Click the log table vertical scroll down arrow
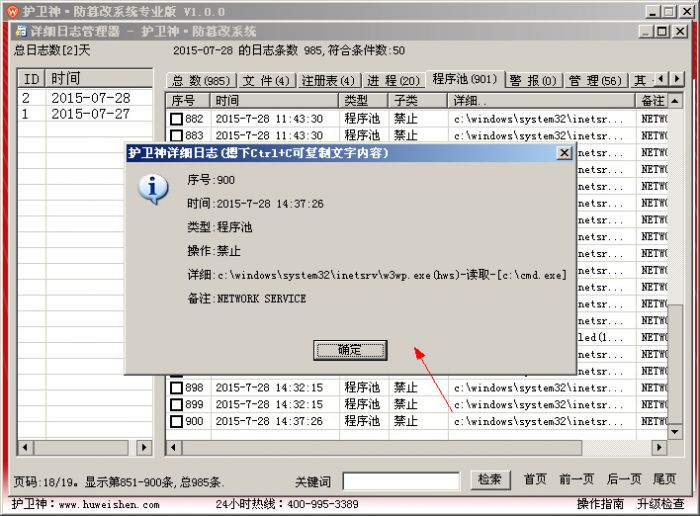Screen dimensions: 700x516 click(675, 432)
